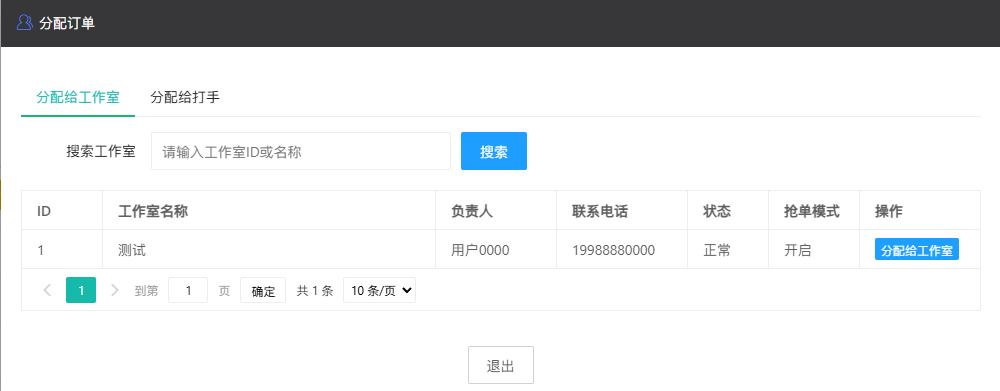Screen dimensions: 1000x391
Task: Click the 退出 button
Action: click(501, 365)
